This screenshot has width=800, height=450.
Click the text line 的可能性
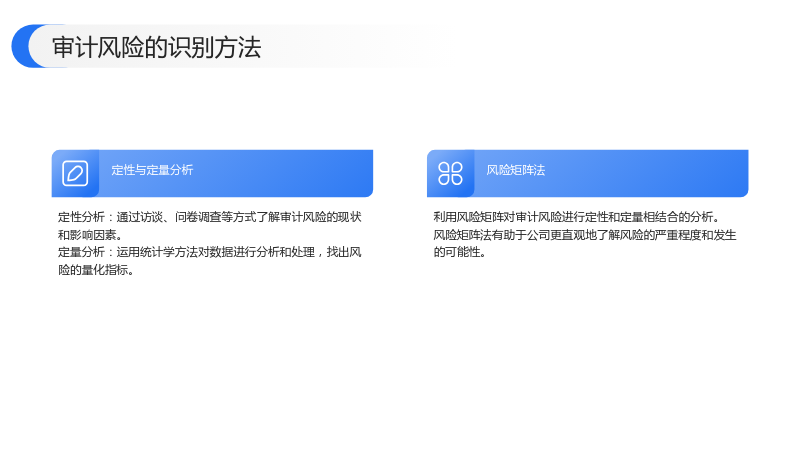(459, 252)
